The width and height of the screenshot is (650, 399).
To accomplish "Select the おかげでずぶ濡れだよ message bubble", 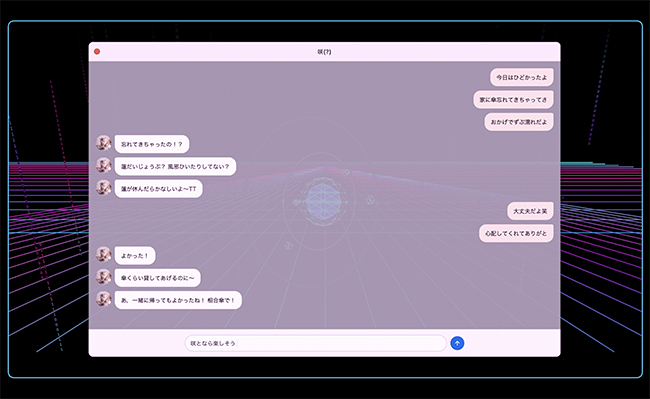I will 519,122.
